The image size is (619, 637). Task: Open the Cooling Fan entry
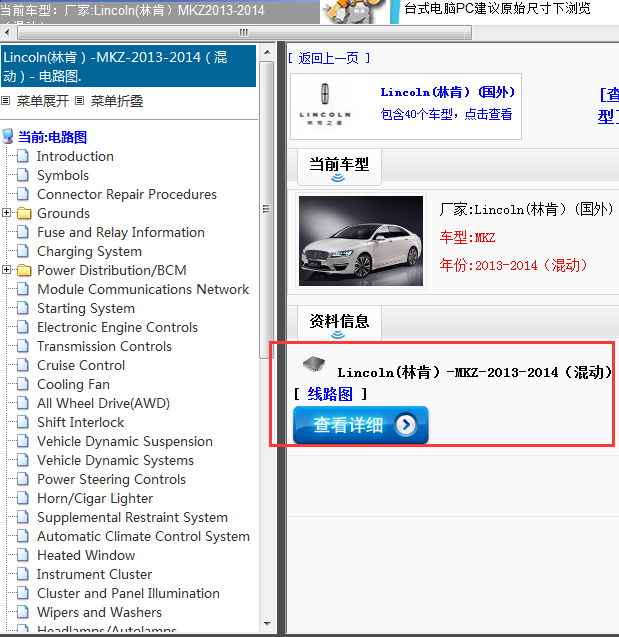74,384
